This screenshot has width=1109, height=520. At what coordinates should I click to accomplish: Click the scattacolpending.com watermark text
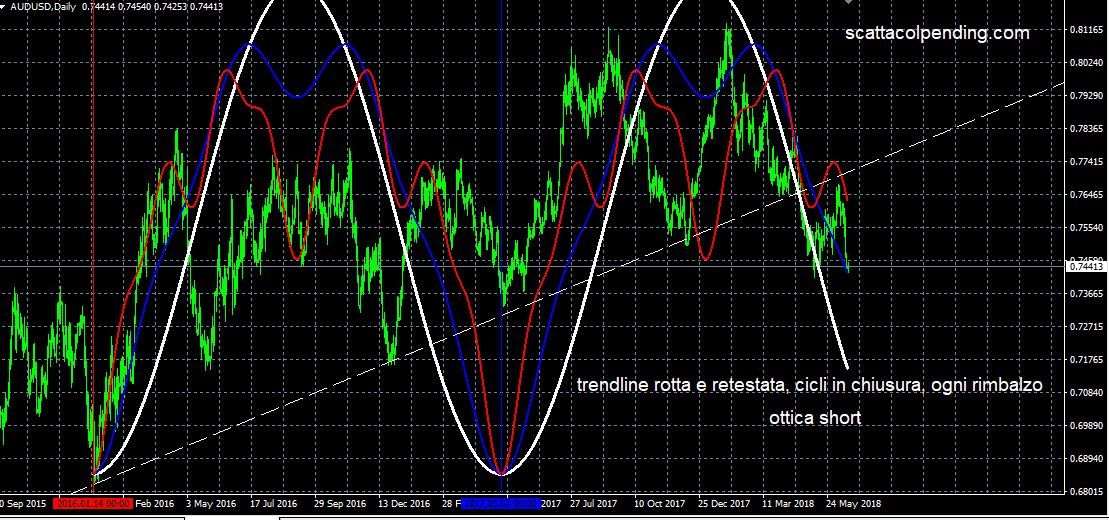tap(937, 33)
